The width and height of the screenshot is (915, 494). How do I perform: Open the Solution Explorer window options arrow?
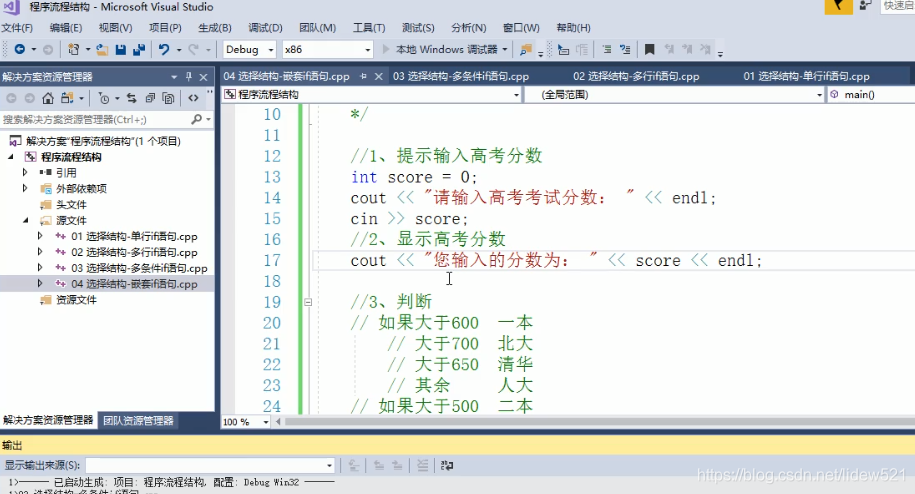[x=174, y=76]
